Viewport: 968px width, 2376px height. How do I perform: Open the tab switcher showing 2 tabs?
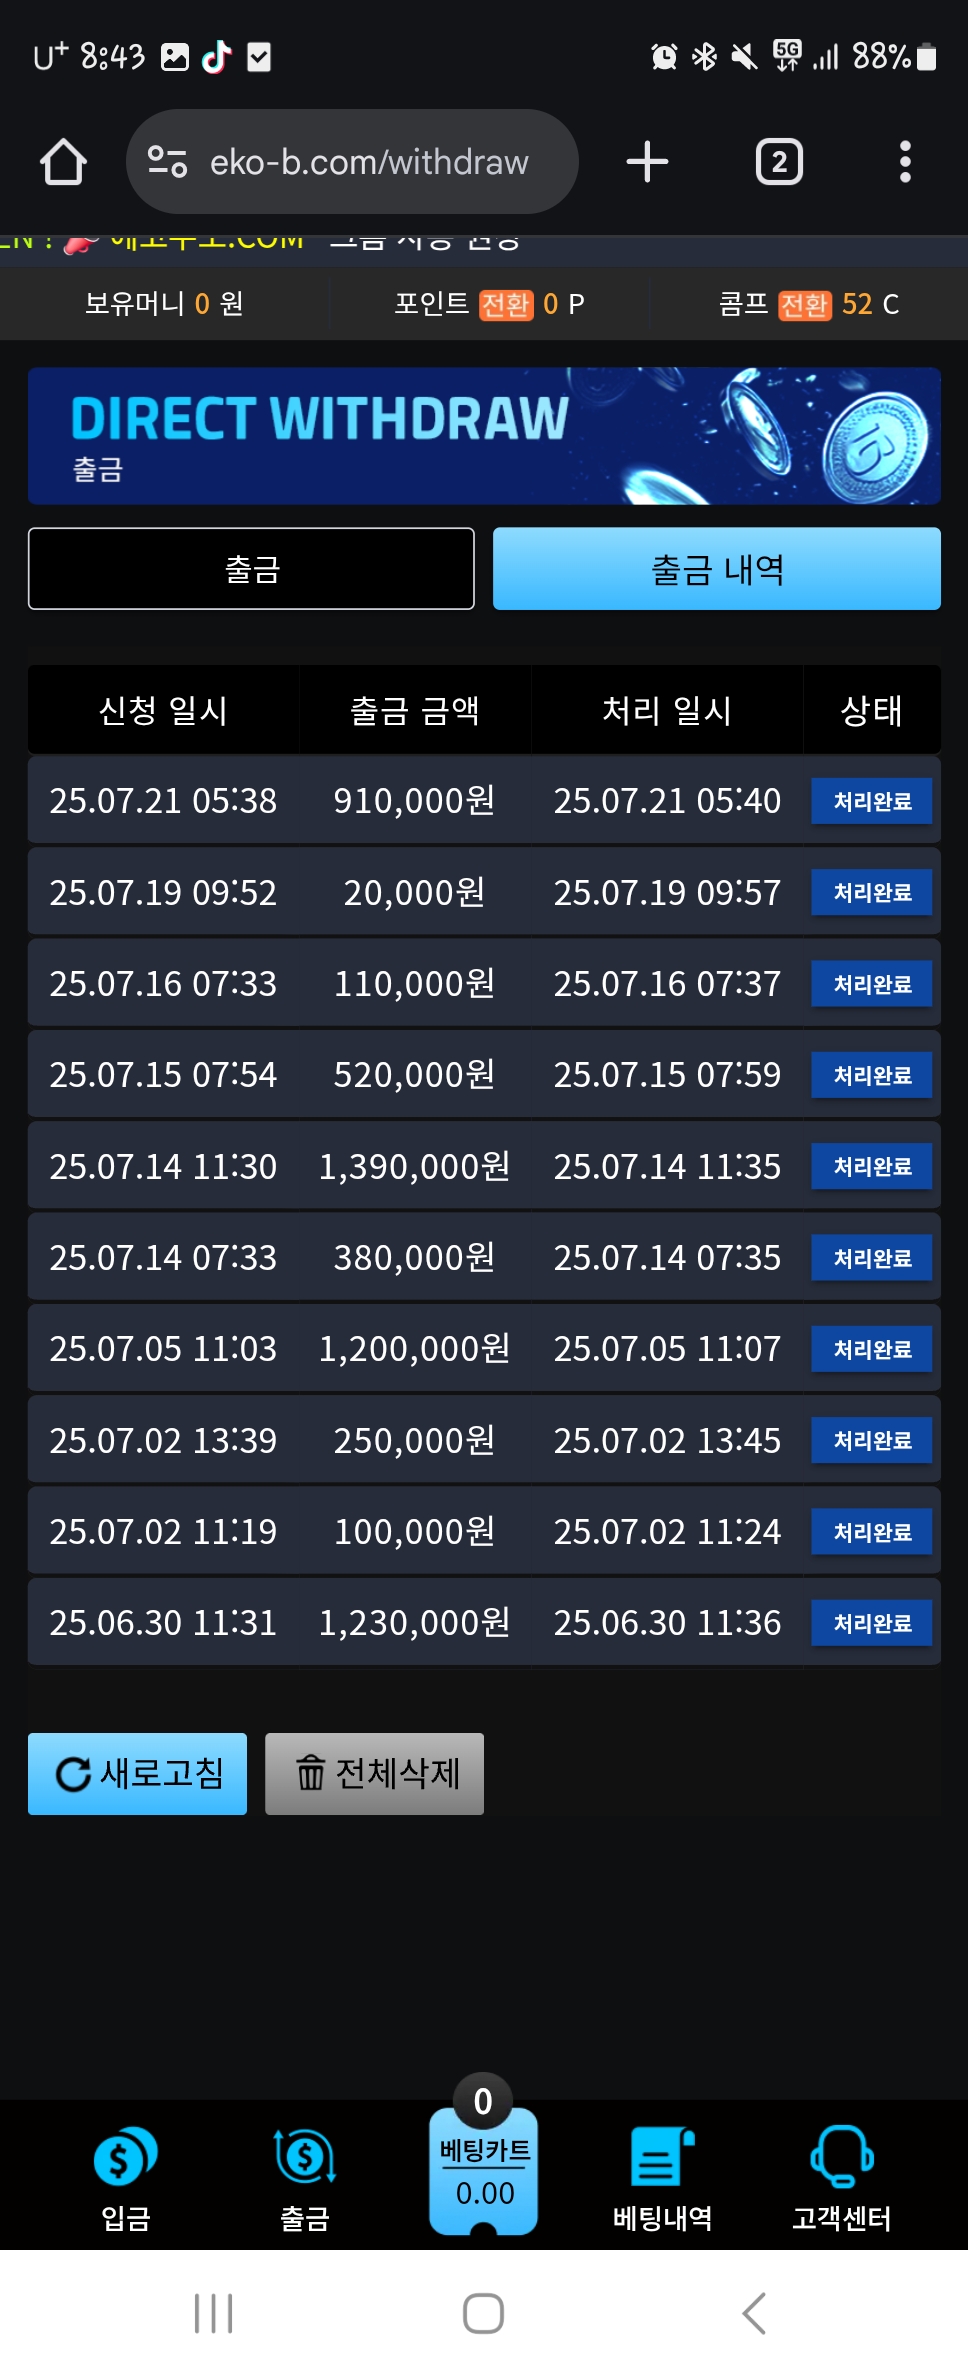click(779, 162)
